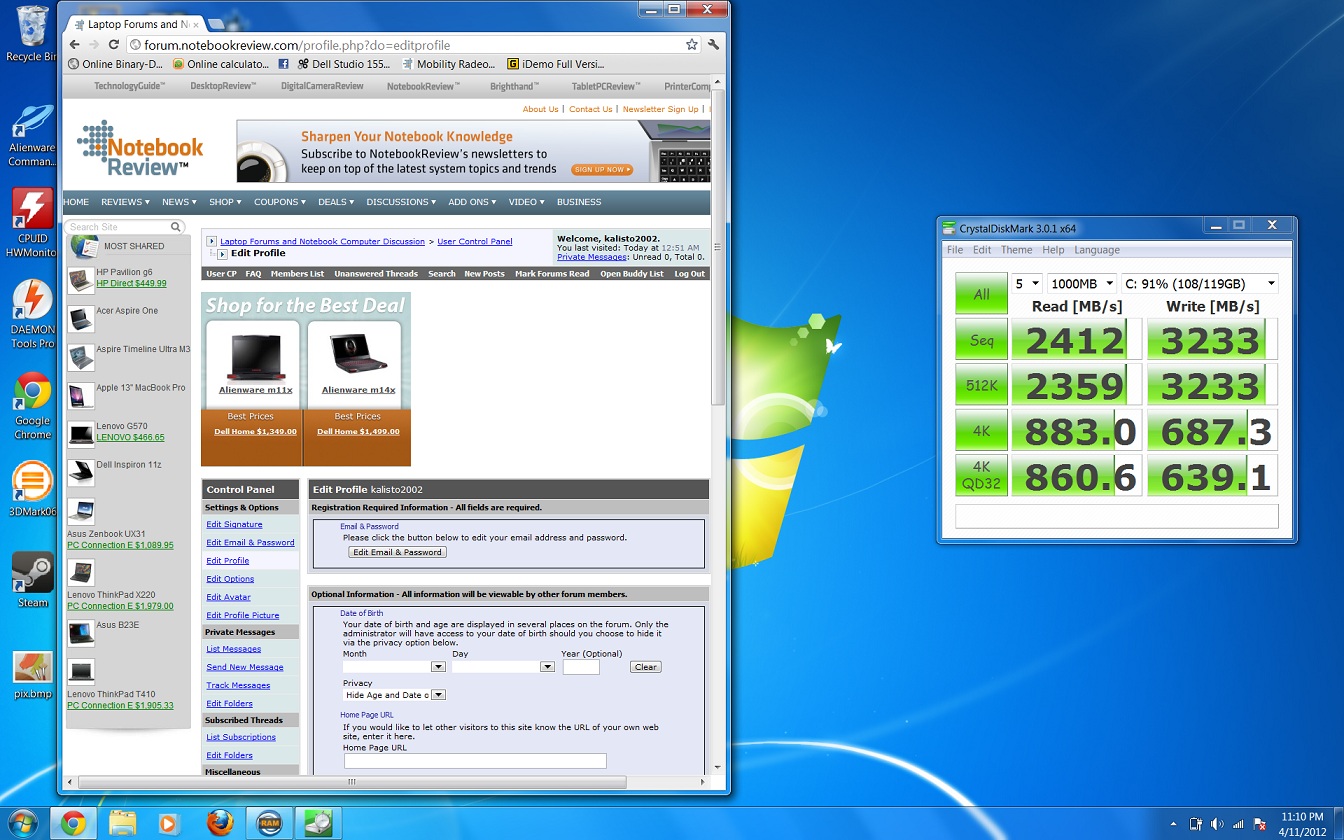This screenshot has height=840, width=1344.
Task: Open Chrome wrench settings menu
Action: (714, 45)
